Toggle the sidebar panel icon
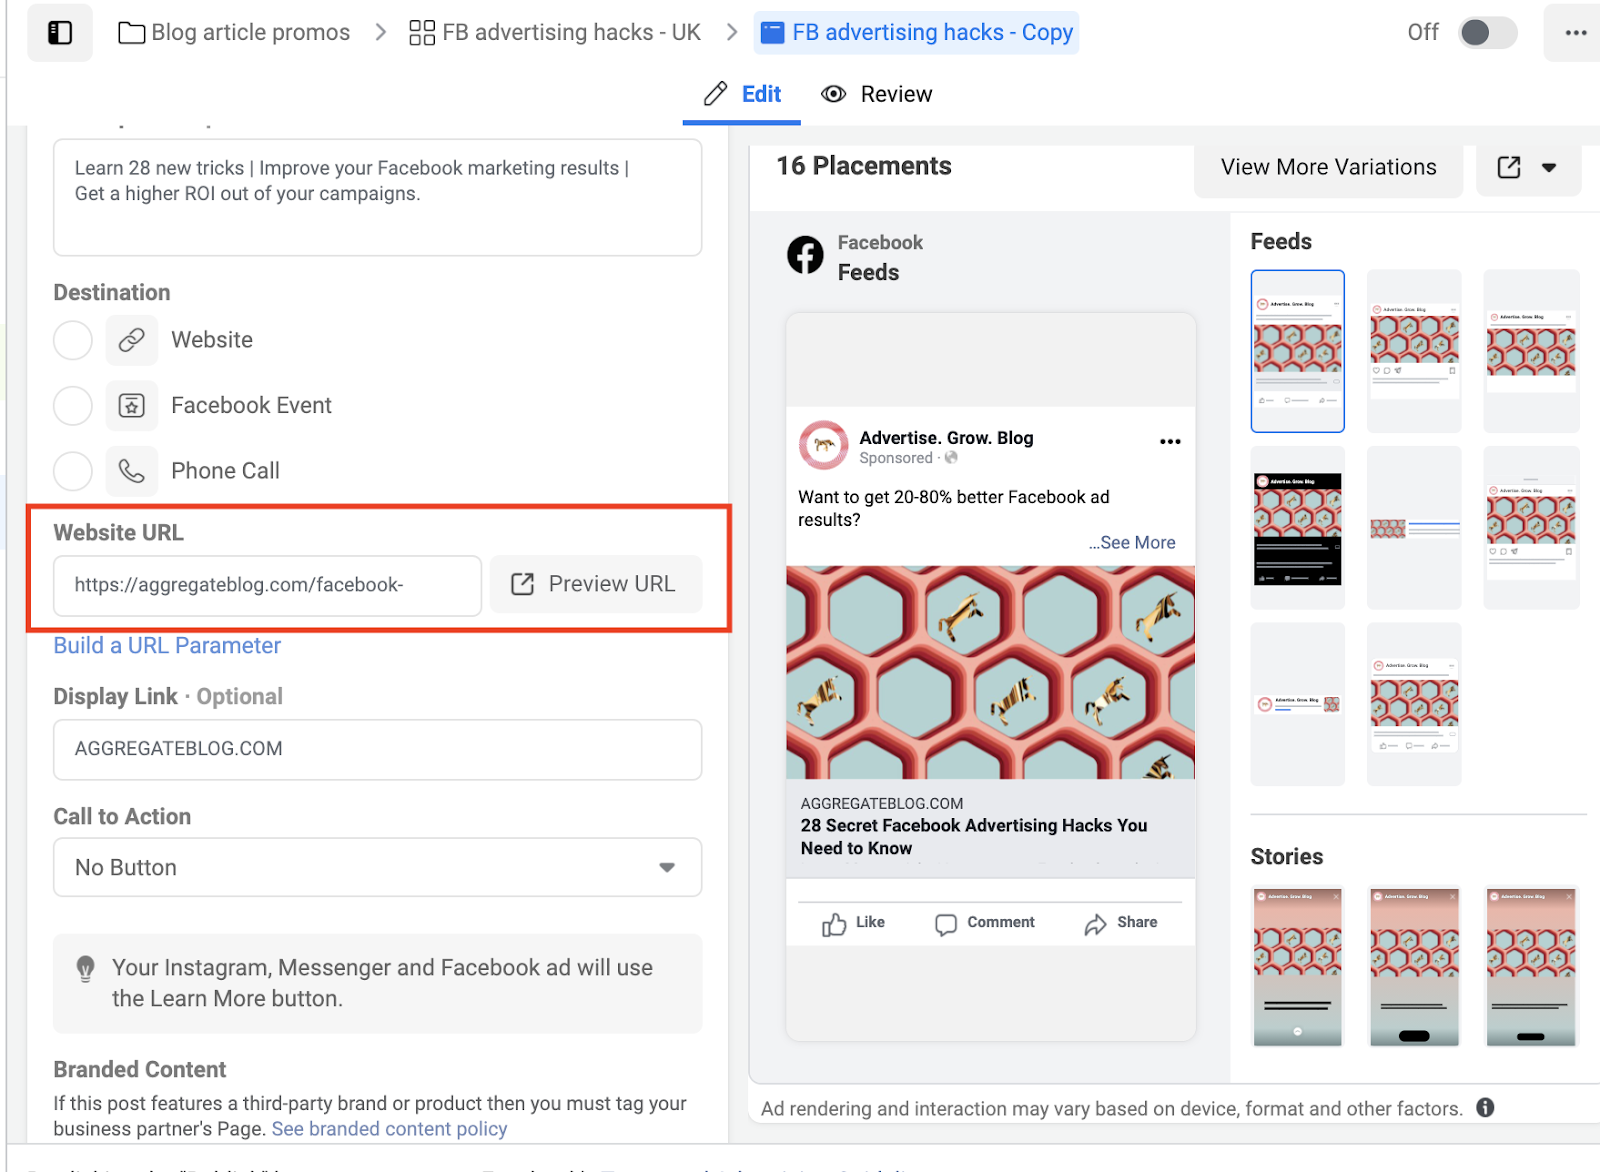Image resolution: width=1600 pixels, height=1172 pixels. pos(60,33)
